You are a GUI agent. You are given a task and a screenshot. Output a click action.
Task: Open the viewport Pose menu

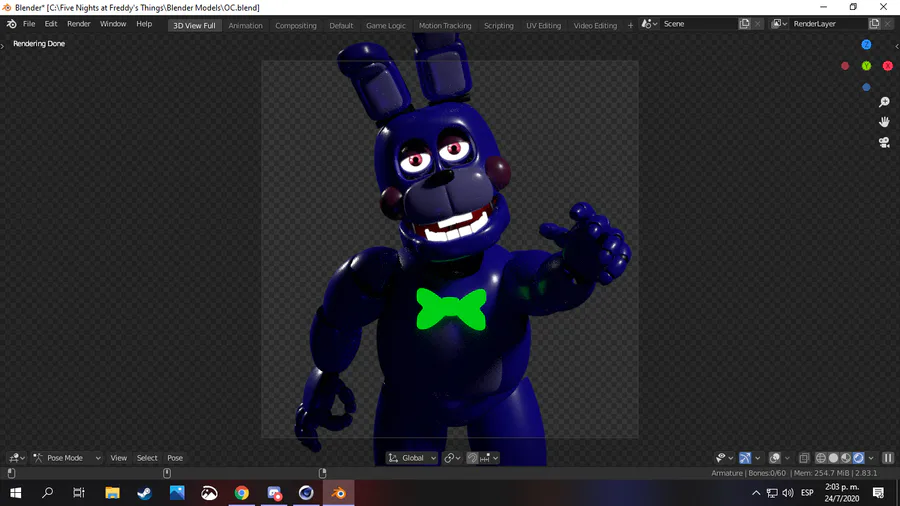tap(175, 458)
